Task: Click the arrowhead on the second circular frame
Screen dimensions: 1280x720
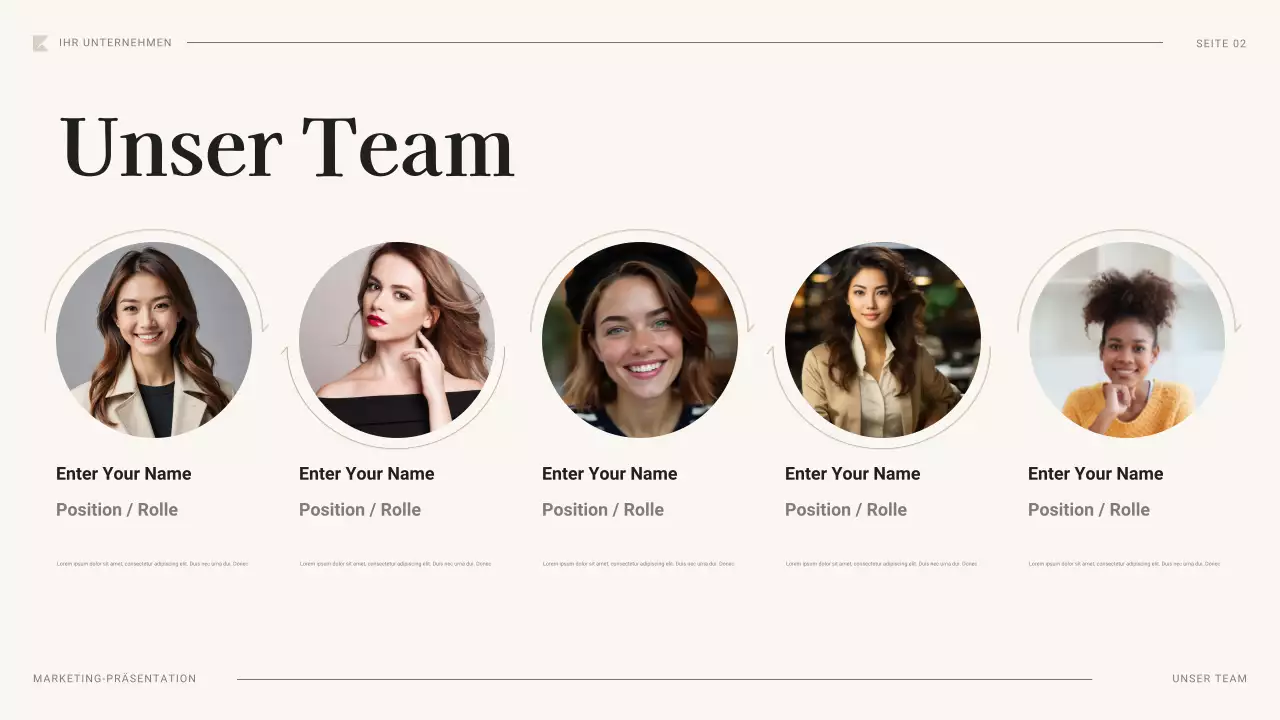Action: point(286,353)
